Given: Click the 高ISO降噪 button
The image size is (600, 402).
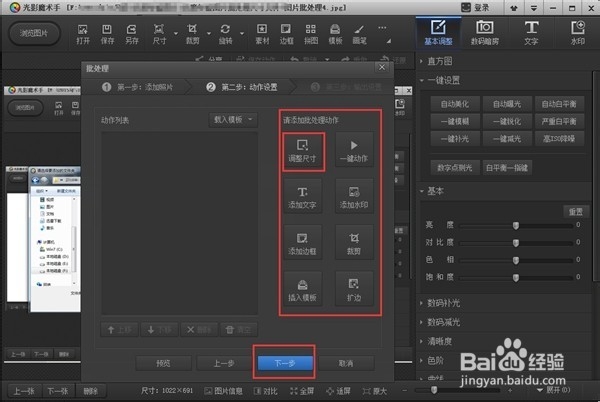Looking at the screenshot, I should click(559, 139).
